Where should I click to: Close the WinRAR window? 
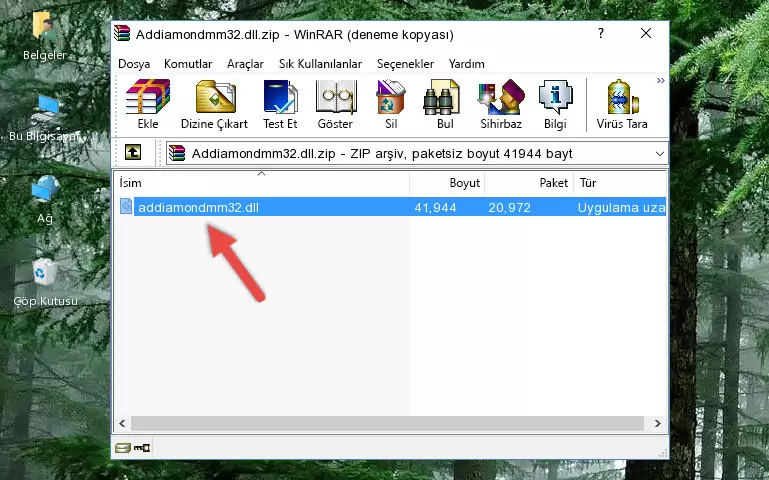[646, 33]
